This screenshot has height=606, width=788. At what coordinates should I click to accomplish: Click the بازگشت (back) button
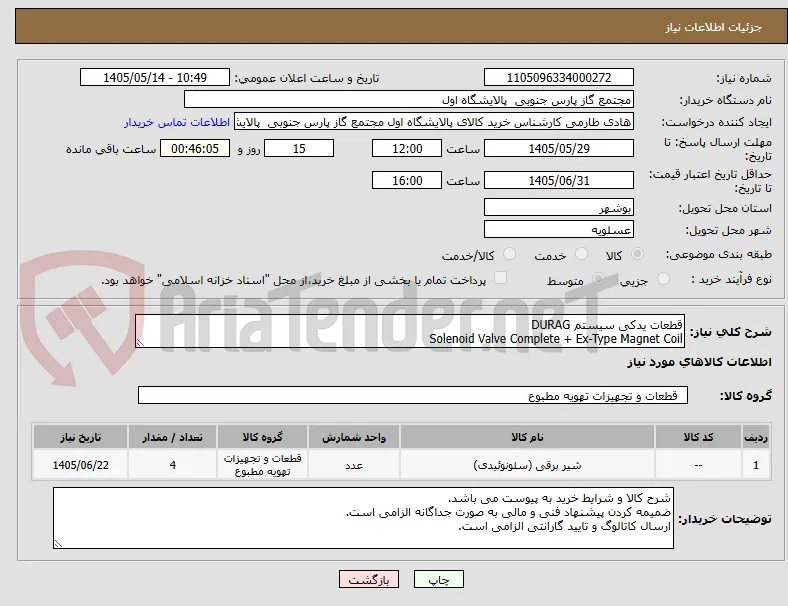(369, 579)
